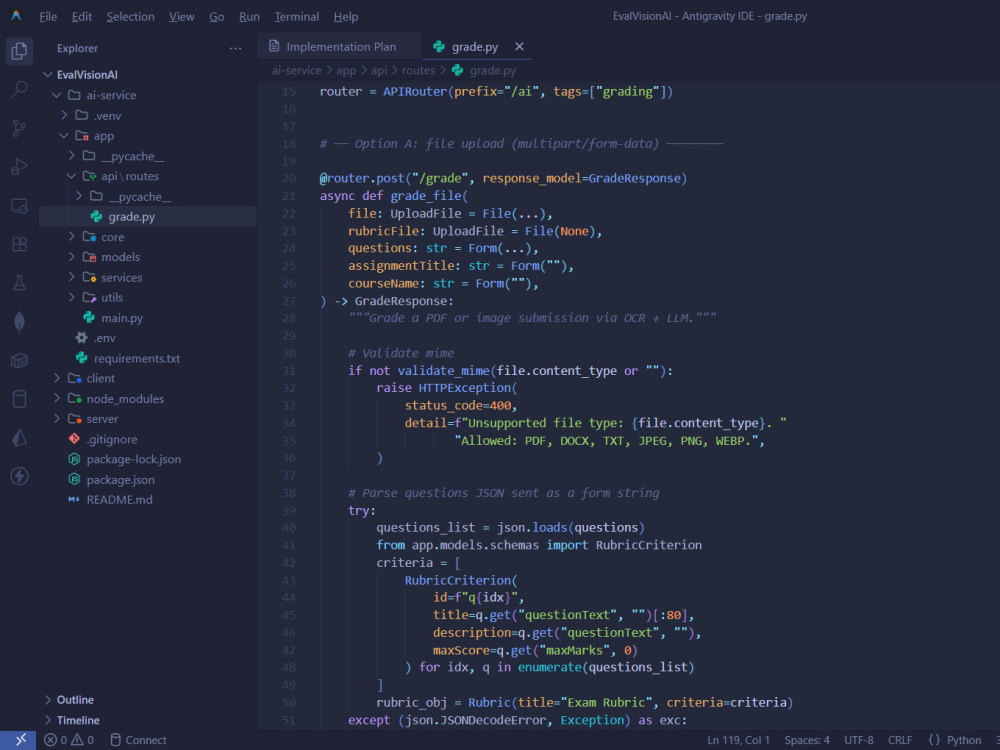This screenshot has height=750, width=1000.
Task: Change indentation via Spaces: 4
Action: click(x=807, y=740)
